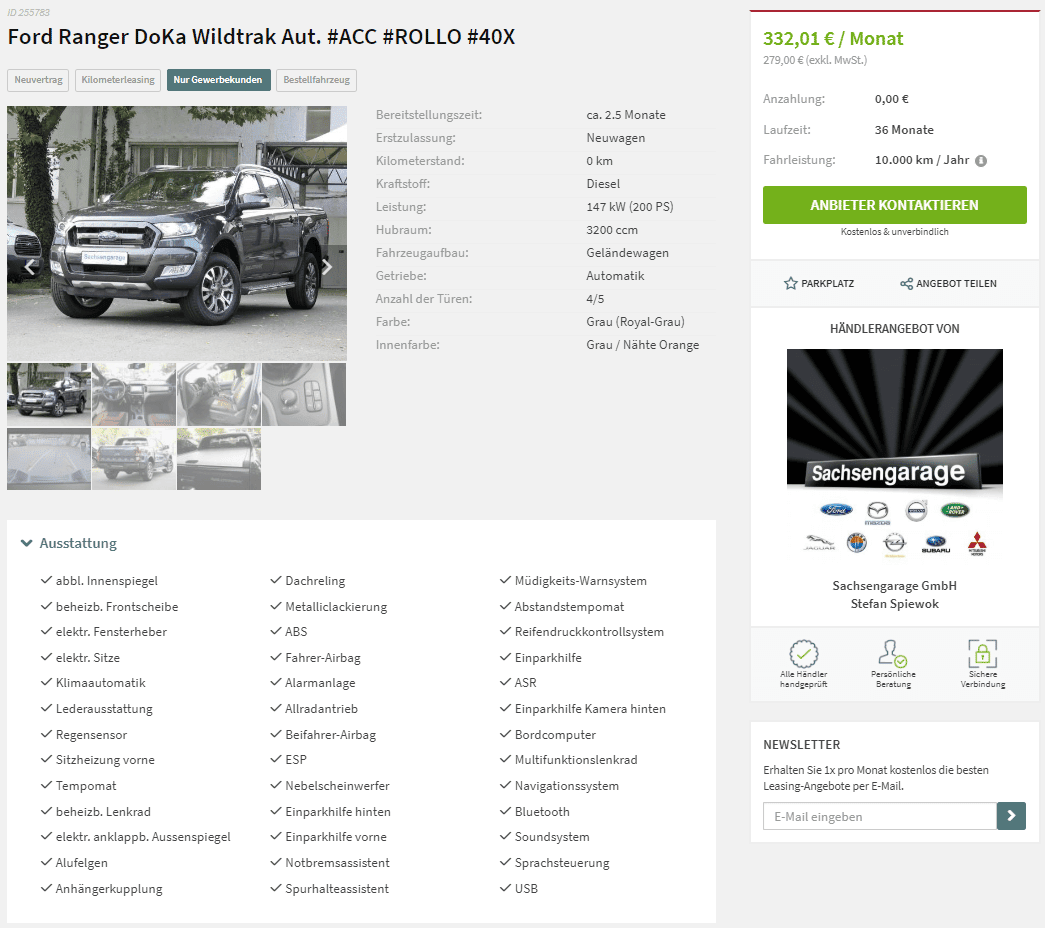Select the seats interior thumbnail
Screen dimensions: 1045x928
click(219, 394)
